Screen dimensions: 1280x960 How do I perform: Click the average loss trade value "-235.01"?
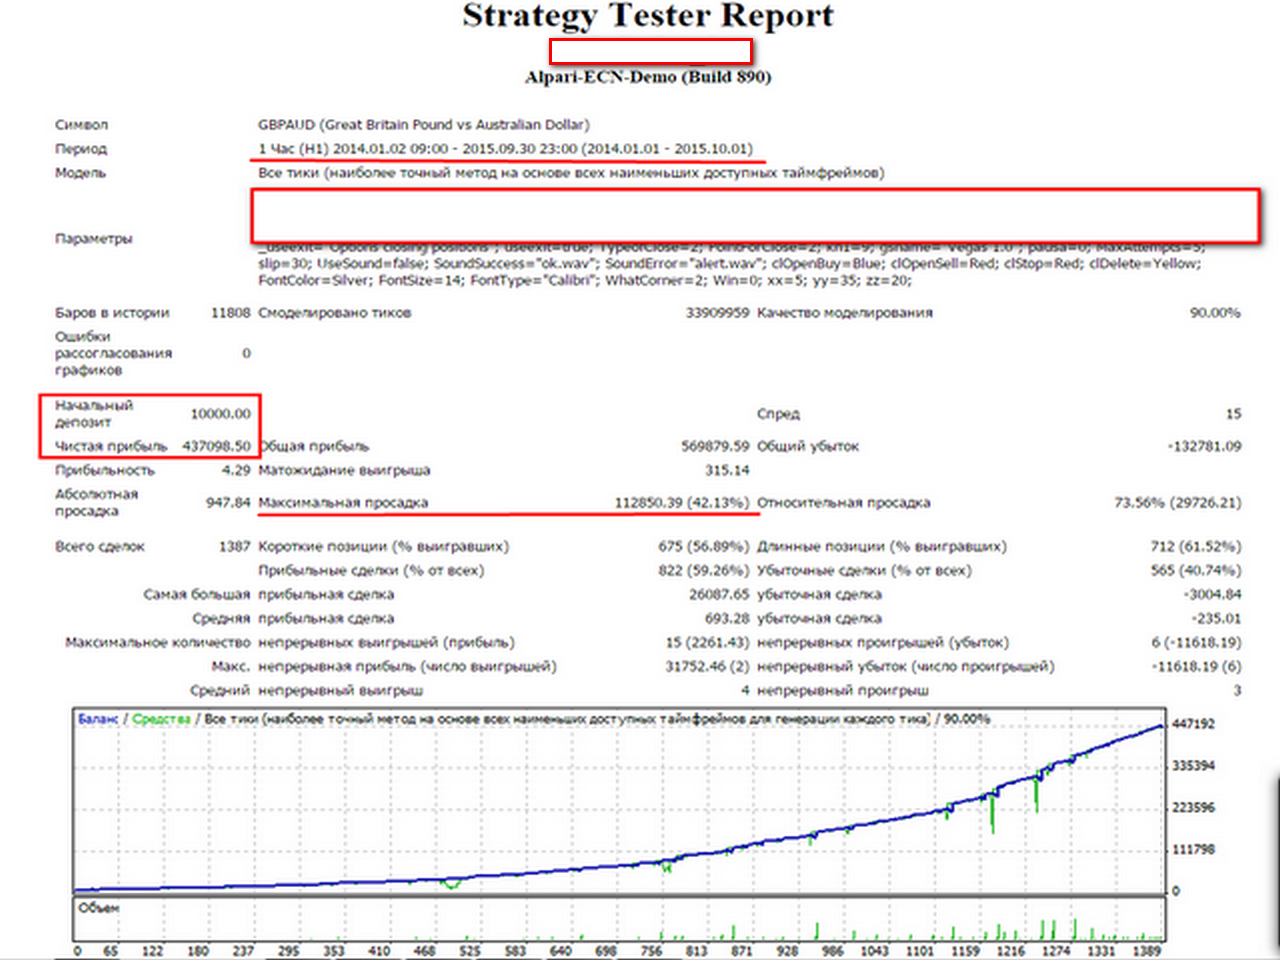coord(1216,619)
